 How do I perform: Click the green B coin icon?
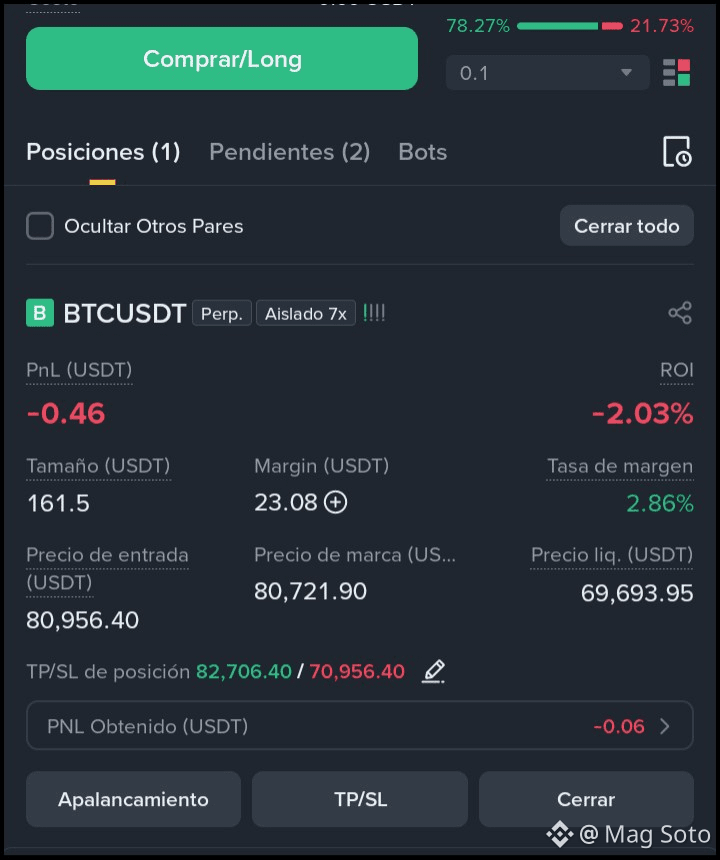point(40,313)
